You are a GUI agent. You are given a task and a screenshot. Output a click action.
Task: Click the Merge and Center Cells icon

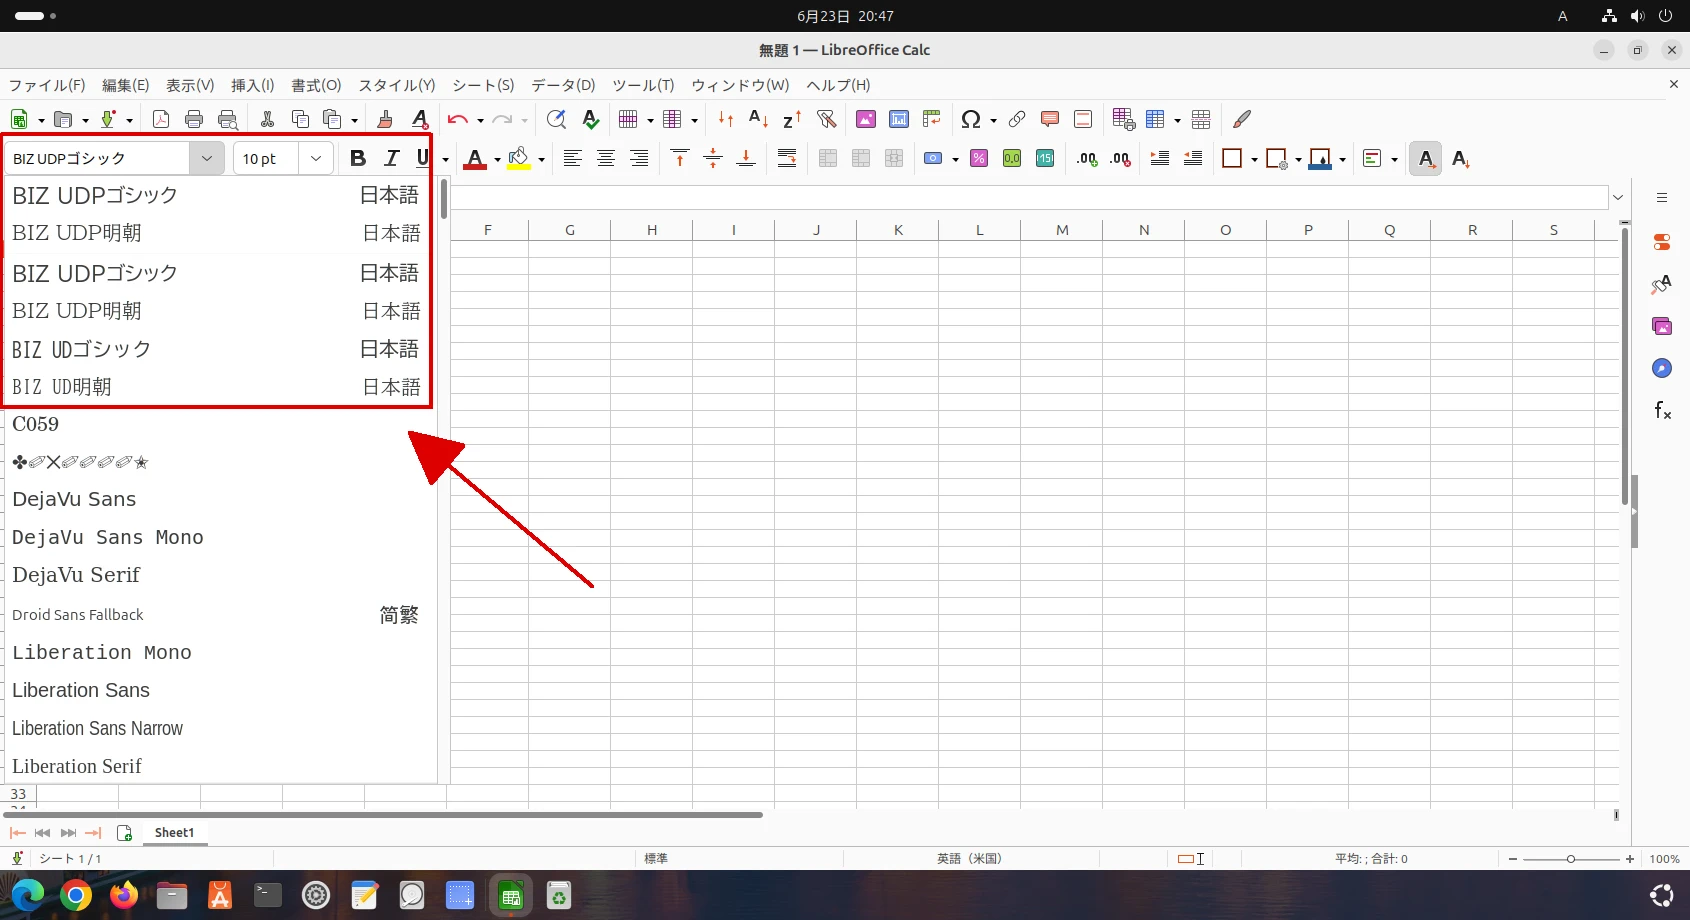coord(827,158)
